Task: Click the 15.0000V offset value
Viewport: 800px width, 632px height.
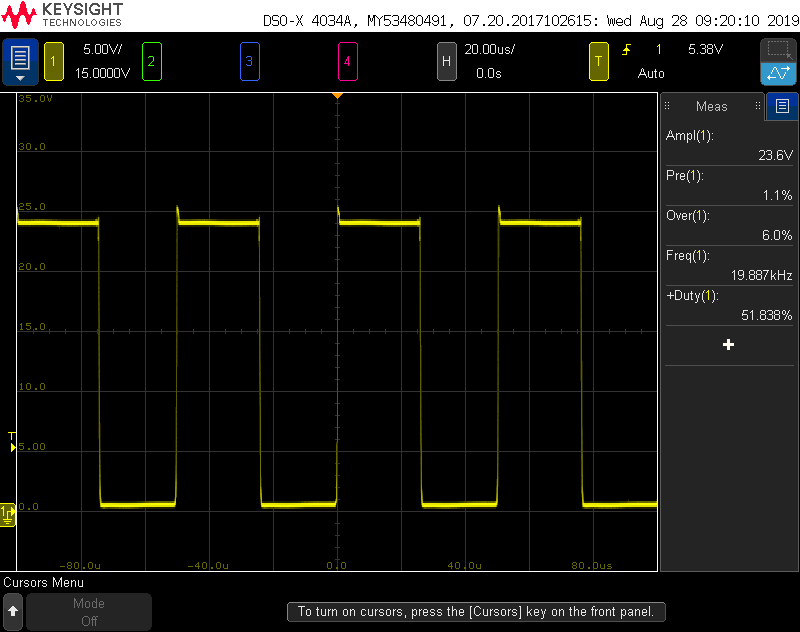Action: [102, 73]
